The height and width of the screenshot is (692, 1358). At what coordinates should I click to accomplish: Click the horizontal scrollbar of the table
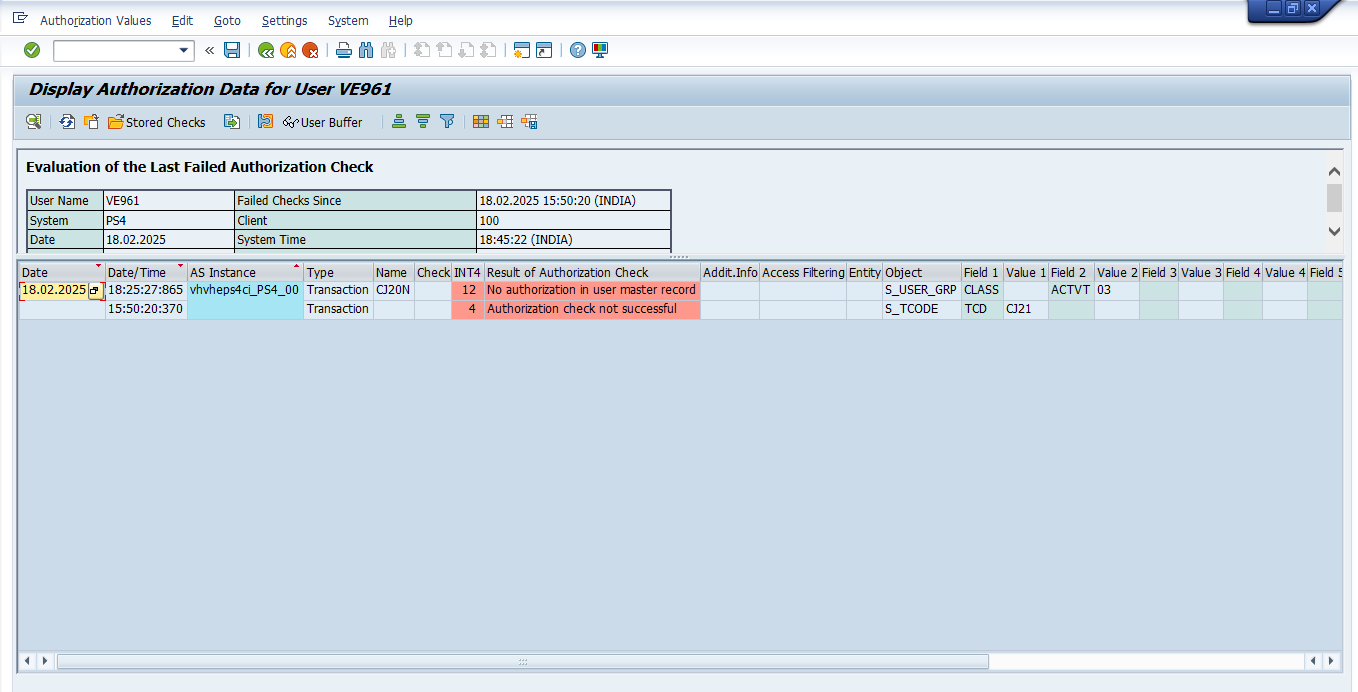[522, 661]
